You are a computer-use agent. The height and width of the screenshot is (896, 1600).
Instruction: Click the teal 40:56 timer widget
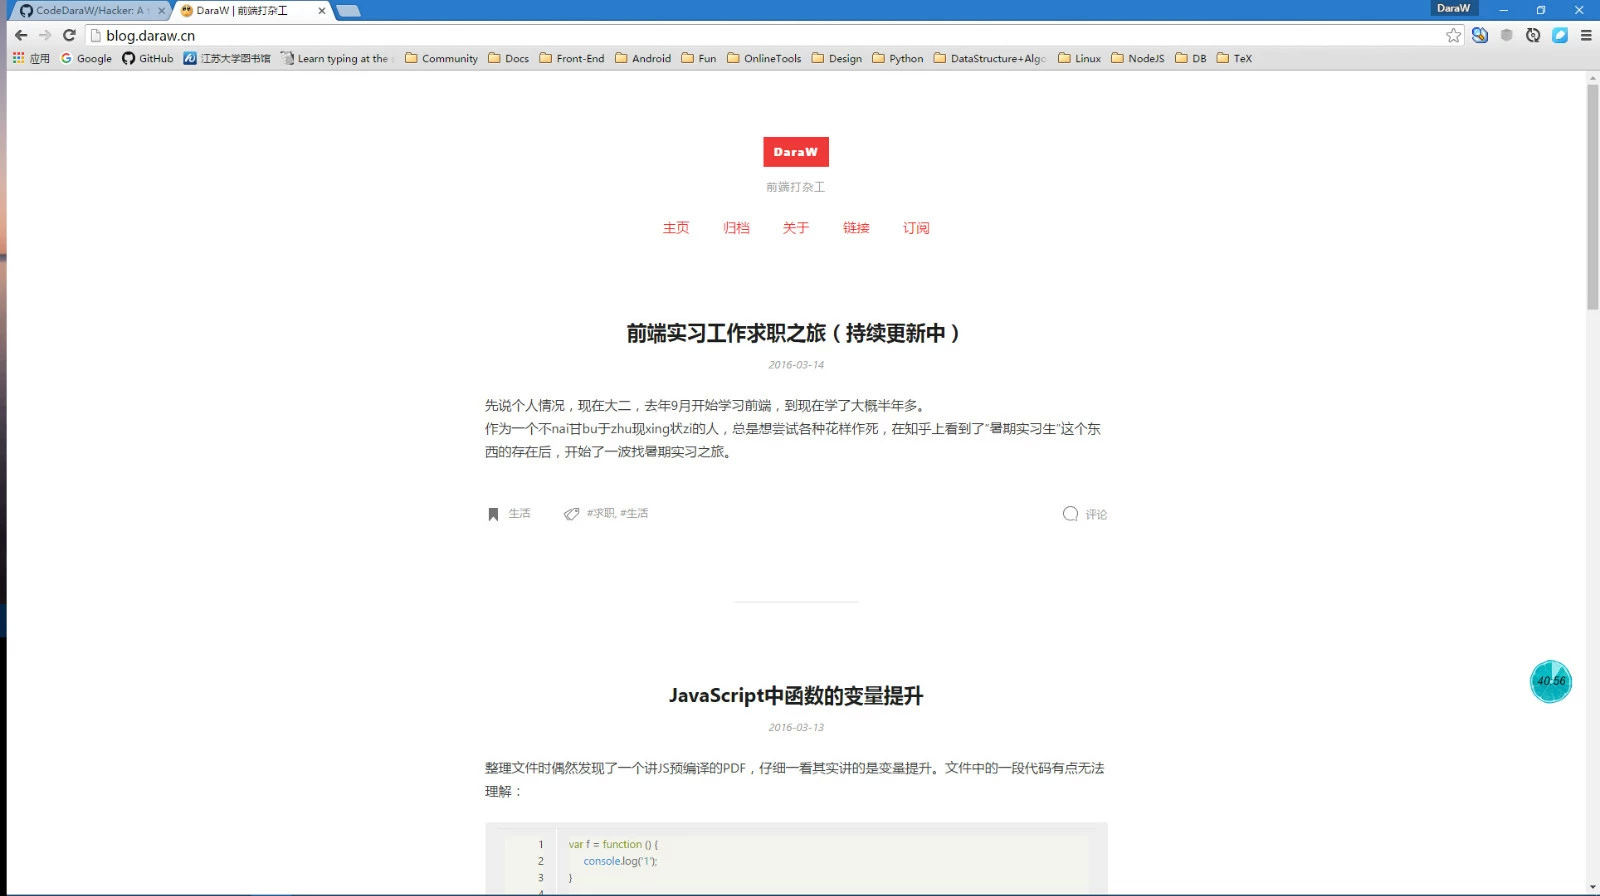(1551, 681)
